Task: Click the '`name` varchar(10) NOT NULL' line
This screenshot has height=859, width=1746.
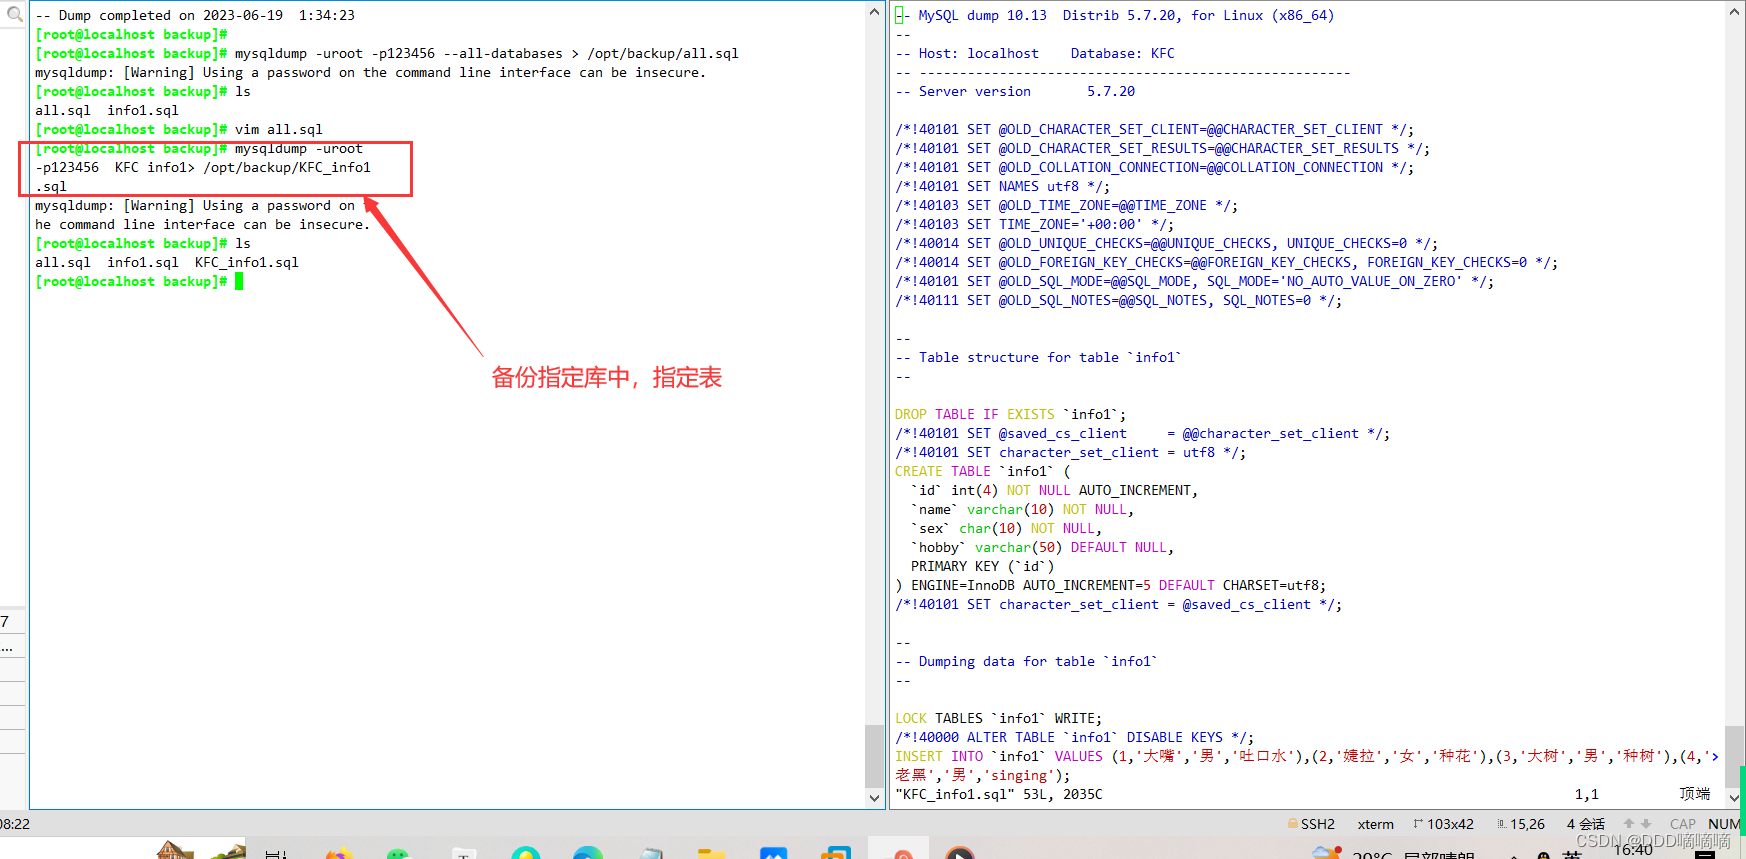Action: click(1023, 509)
